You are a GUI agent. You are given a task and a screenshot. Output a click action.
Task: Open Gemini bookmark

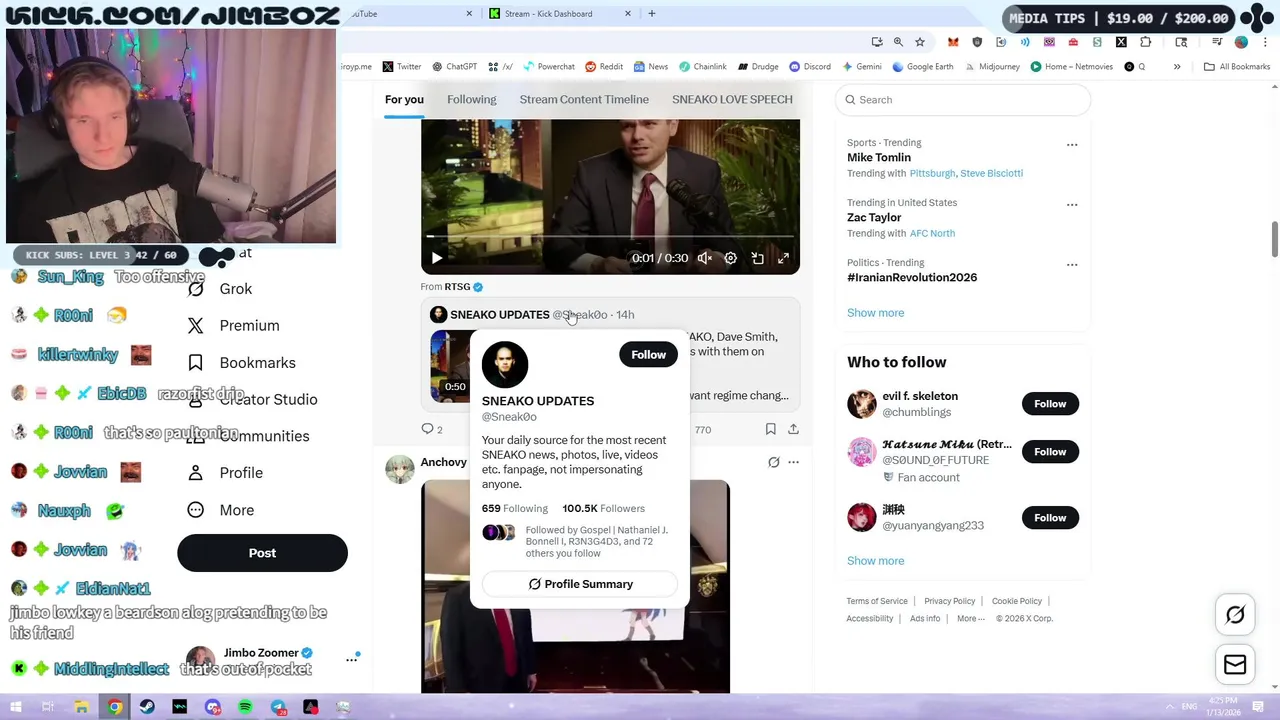point(862,67)
